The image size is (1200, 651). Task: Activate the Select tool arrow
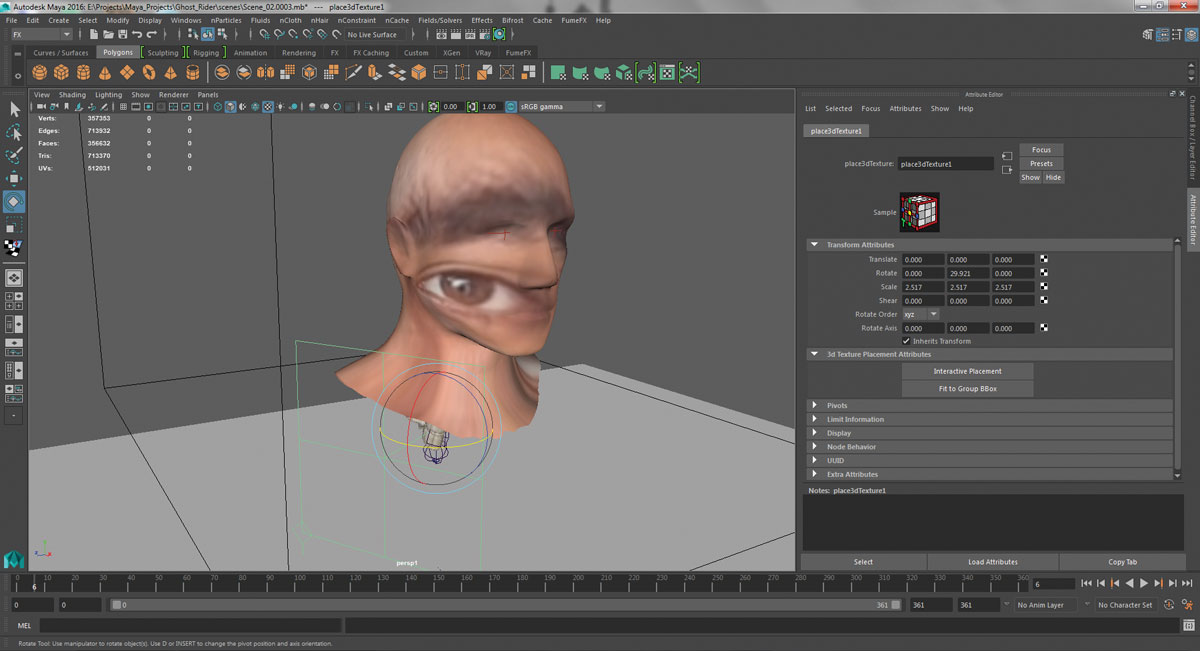[14, 109]
